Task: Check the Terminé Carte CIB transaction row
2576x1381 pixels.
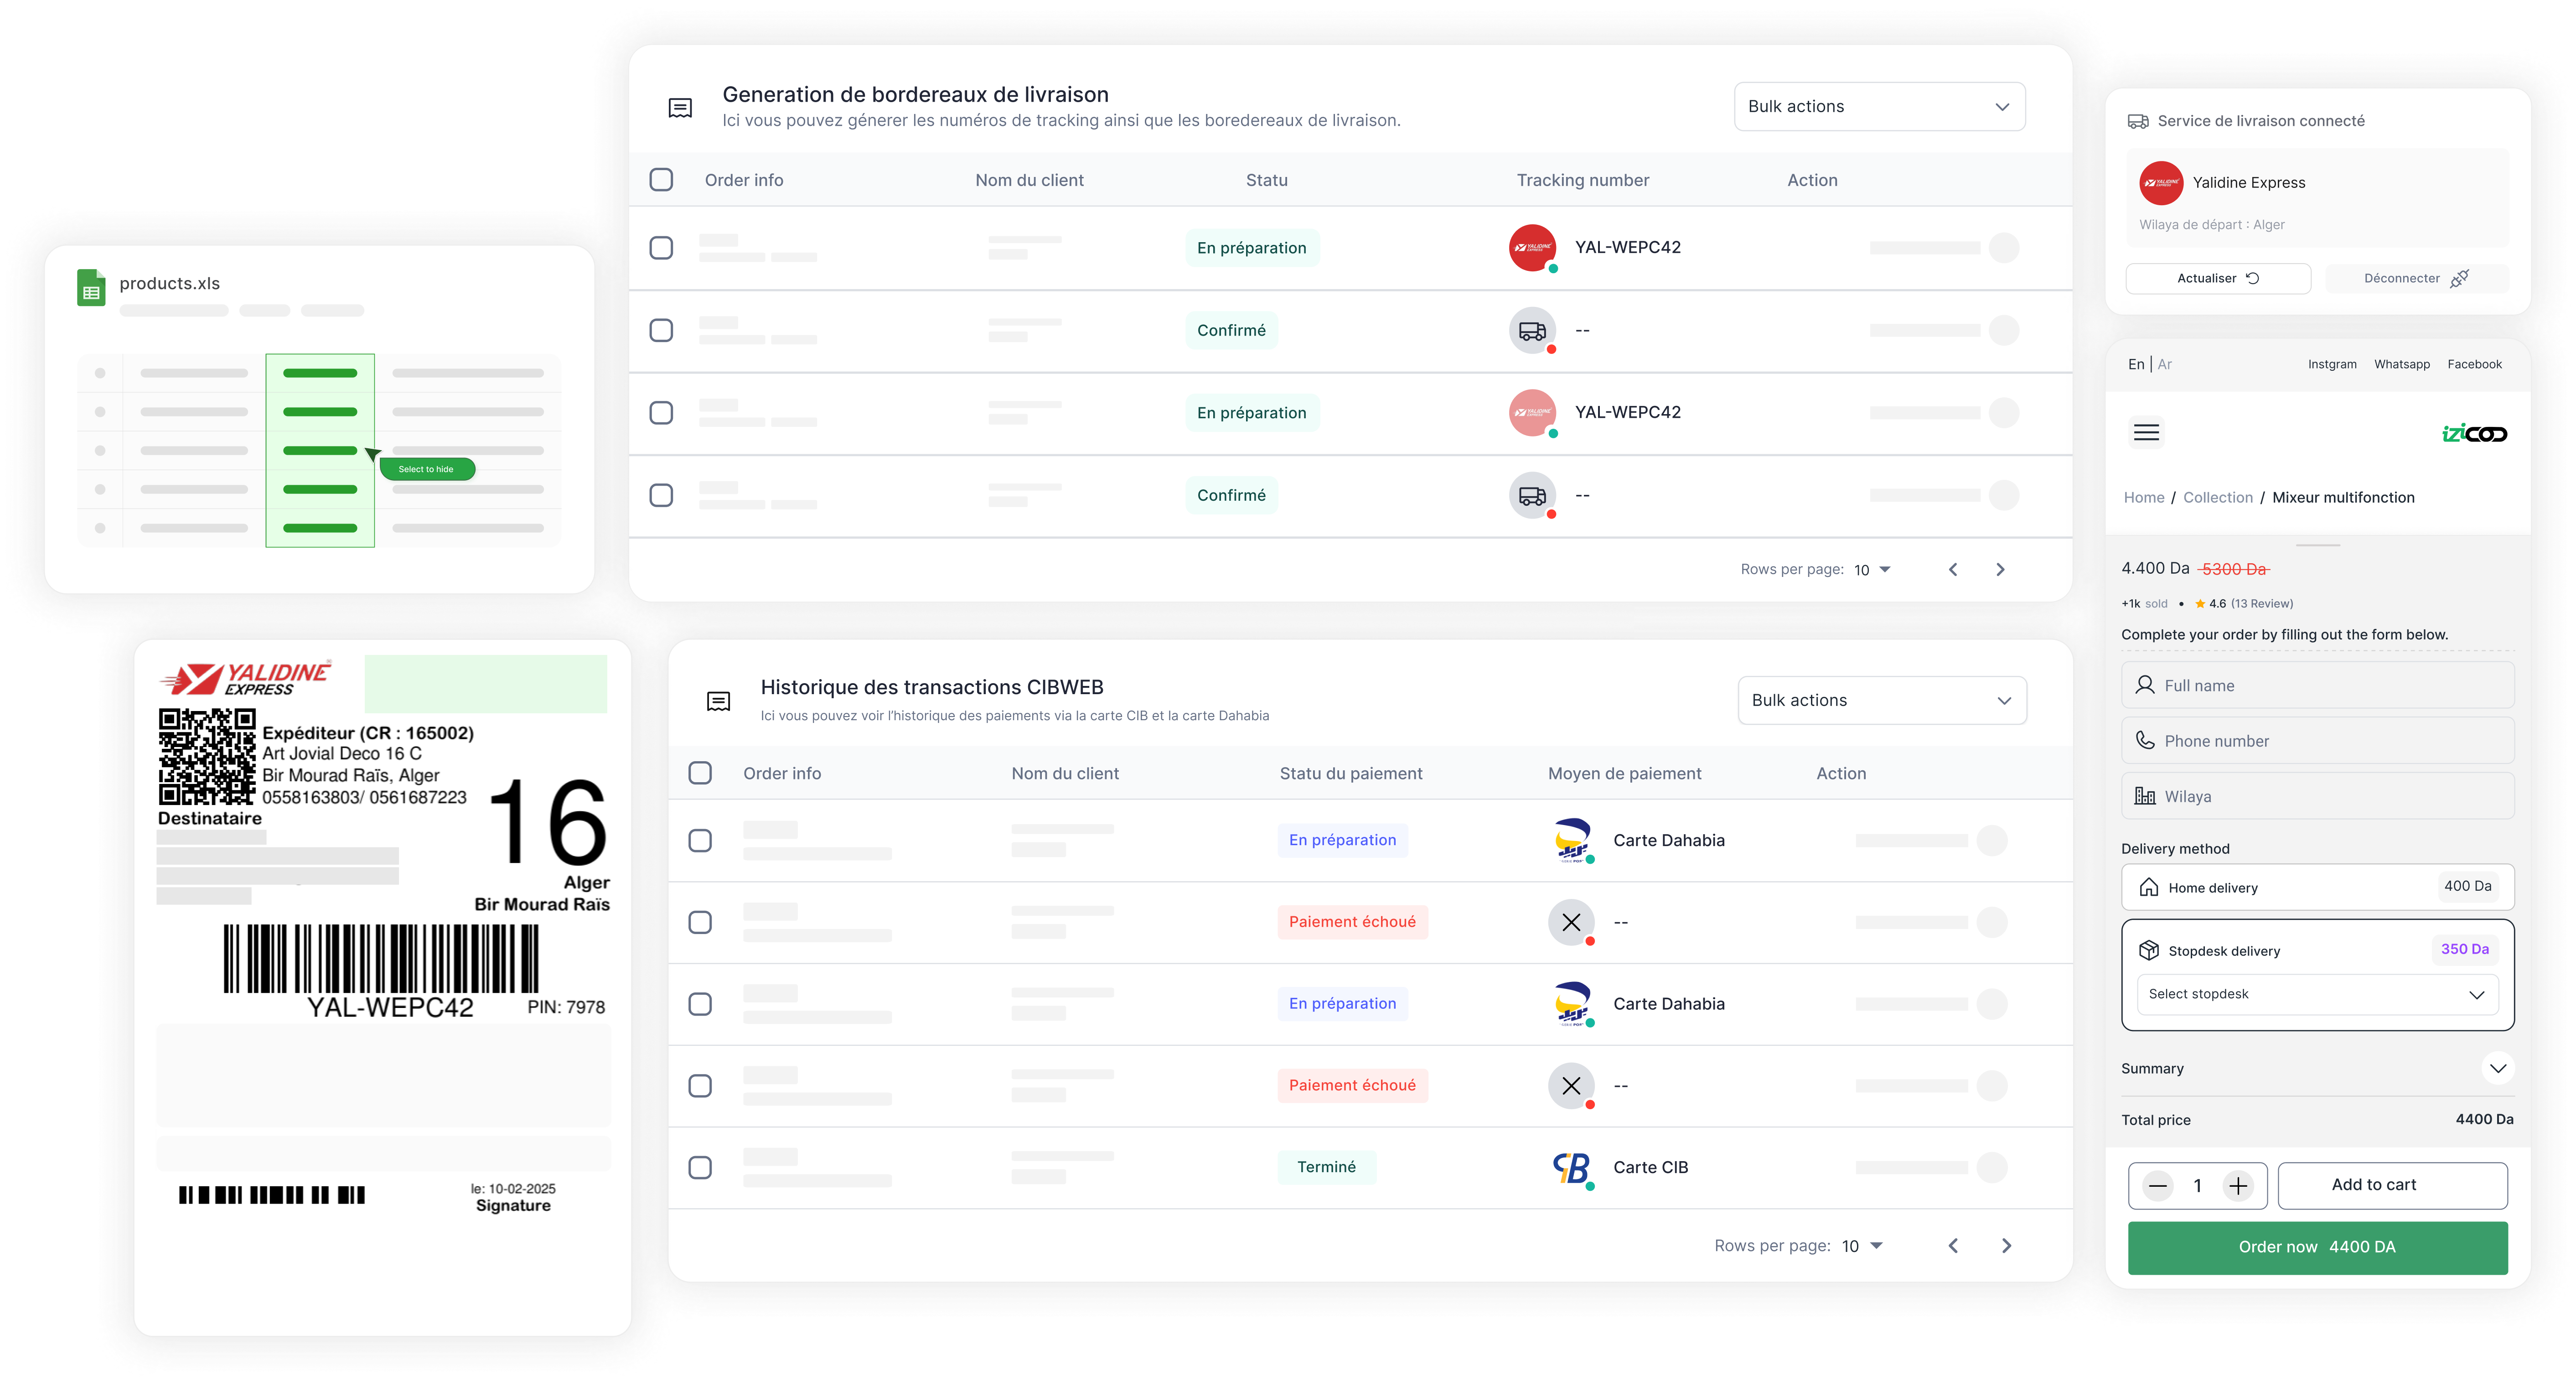Action: point(700,1168)
